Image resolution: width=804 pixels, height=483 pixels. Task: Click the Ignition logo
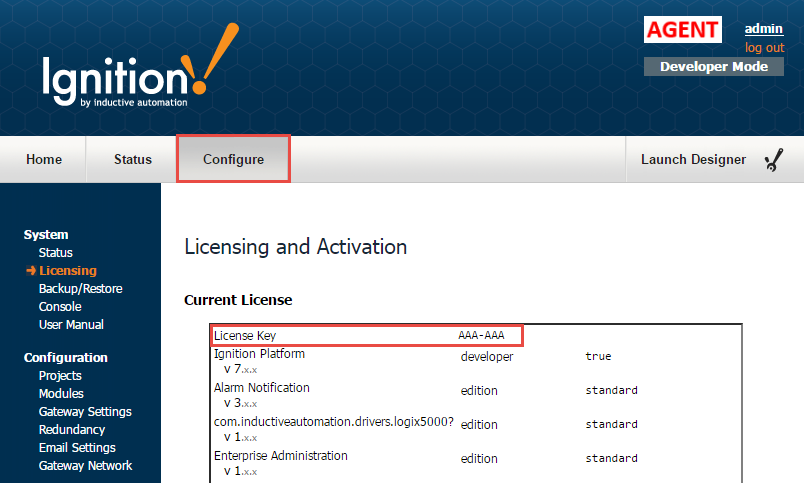coord(140,65)
